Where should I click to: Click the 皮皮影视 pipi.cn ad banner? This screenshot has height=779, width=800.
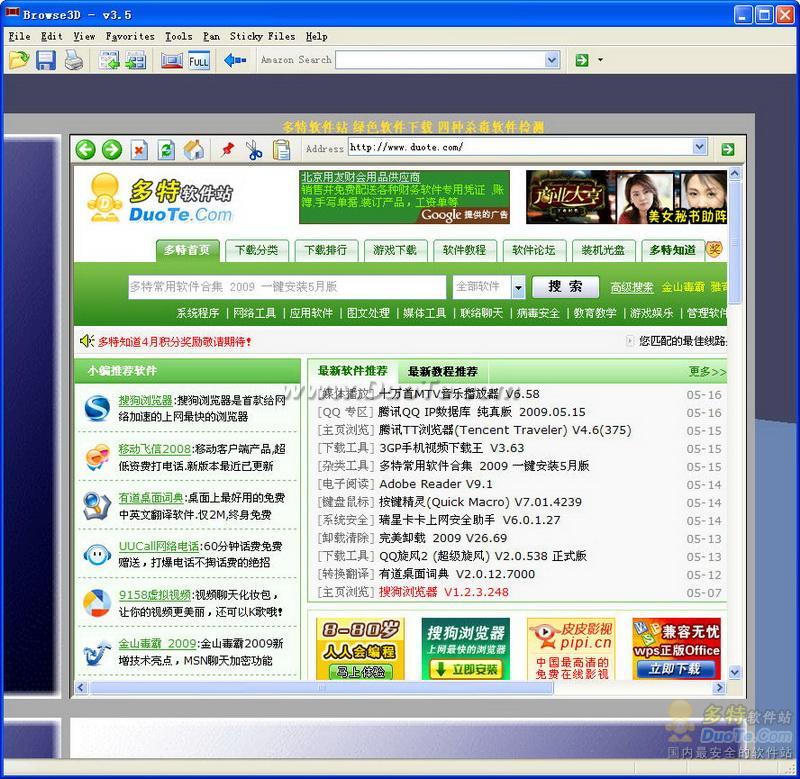[570, 648]
